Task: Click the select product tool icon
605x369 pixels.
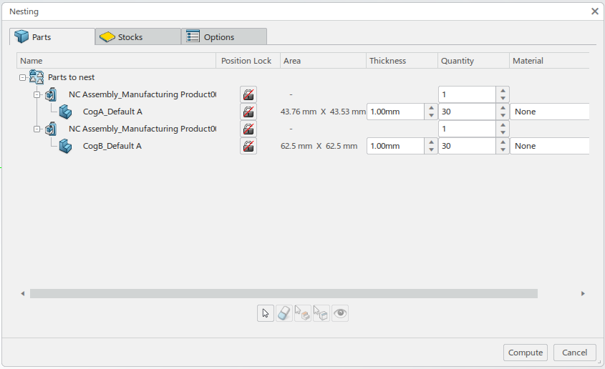Action: pyautogui.click(x=302, y=313)
